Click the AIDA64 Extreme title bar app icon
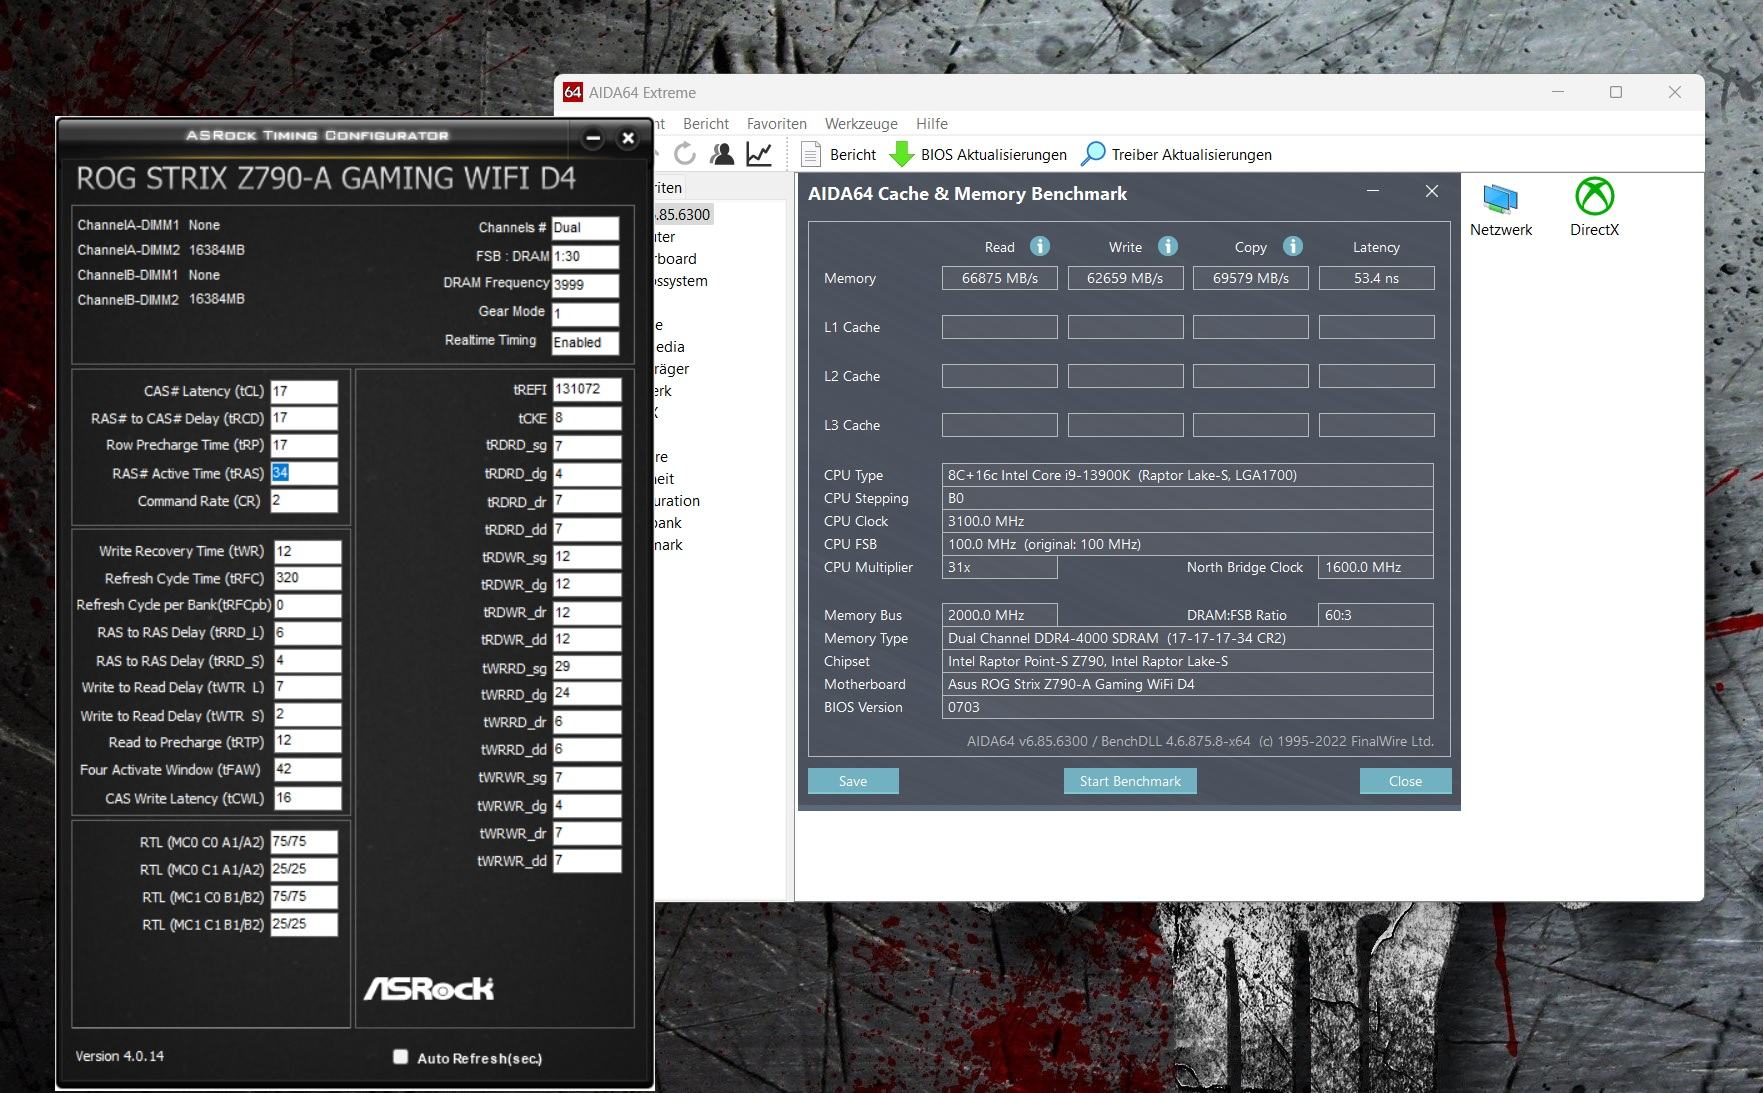This screenshot has height=1093, width=1763. [x=572, y=92]
